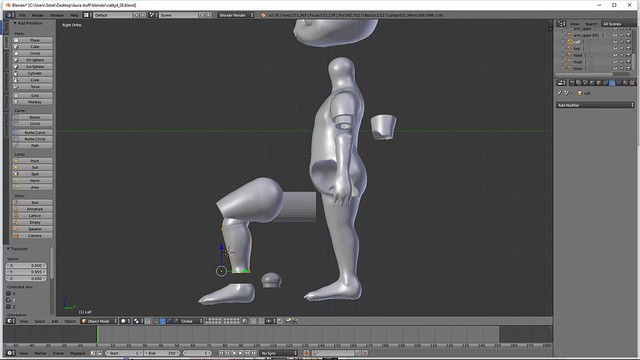Hide the foot object in outliner
Image resolution: width=640 pixels, height=360 pixels.
click(615, 49)
